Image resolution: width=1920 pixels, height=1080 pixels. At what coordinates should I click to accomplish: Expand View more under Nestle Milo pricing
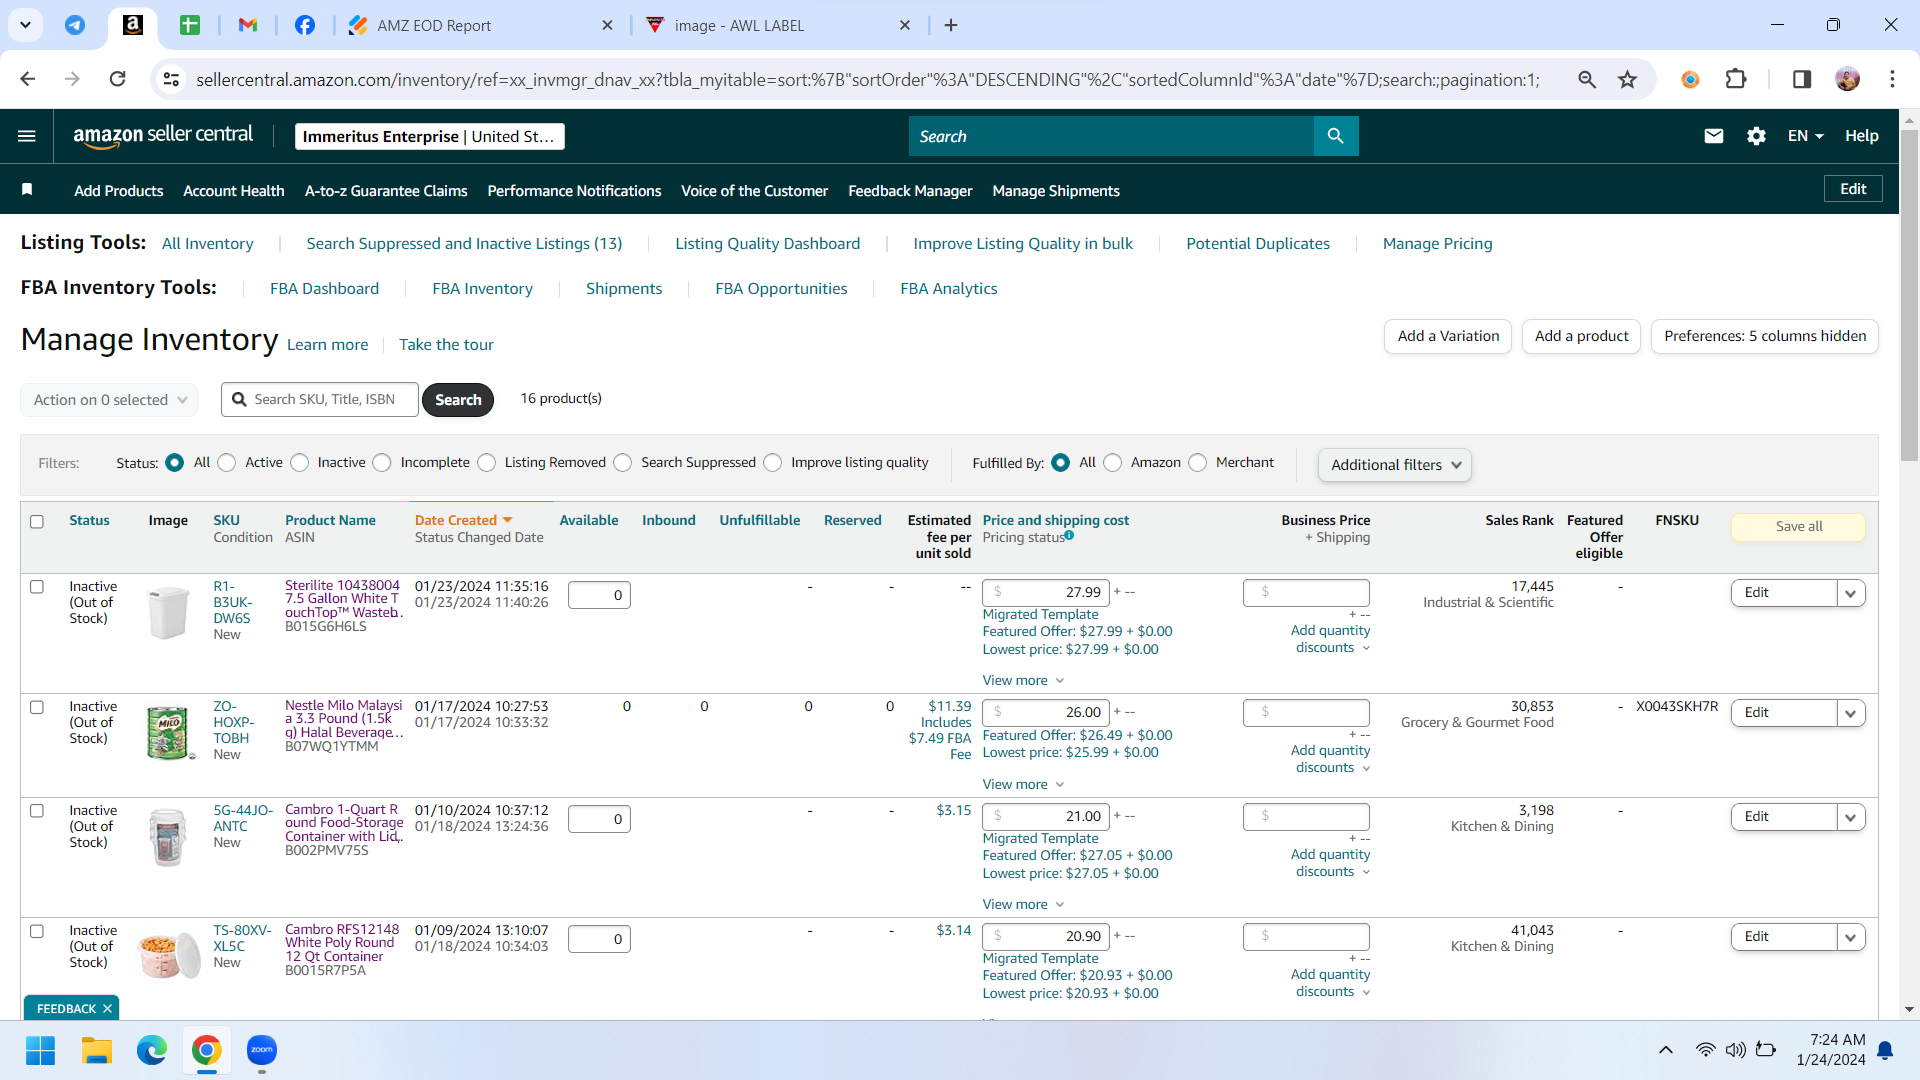[1023, 785]
